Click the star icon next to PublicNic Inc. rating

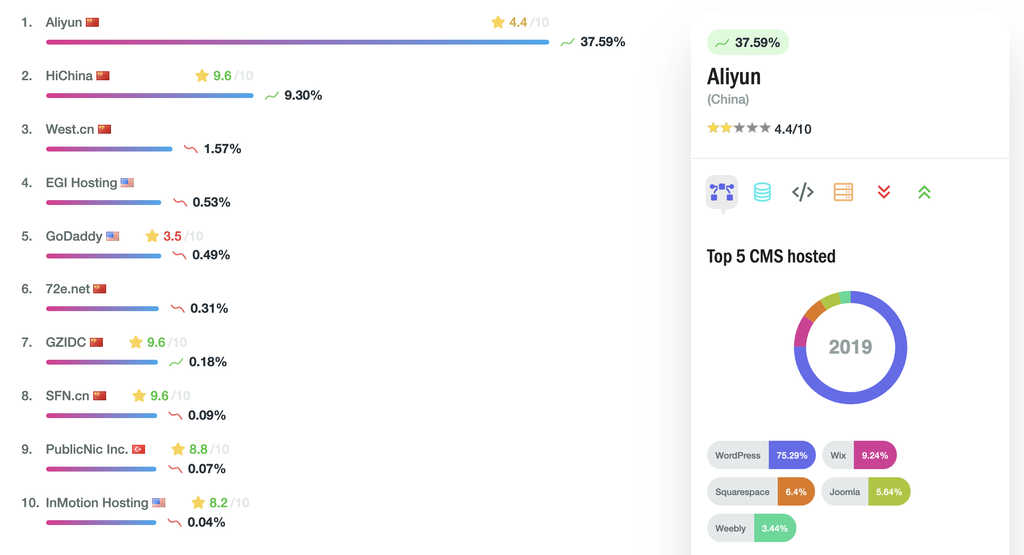tap(178, 449)
